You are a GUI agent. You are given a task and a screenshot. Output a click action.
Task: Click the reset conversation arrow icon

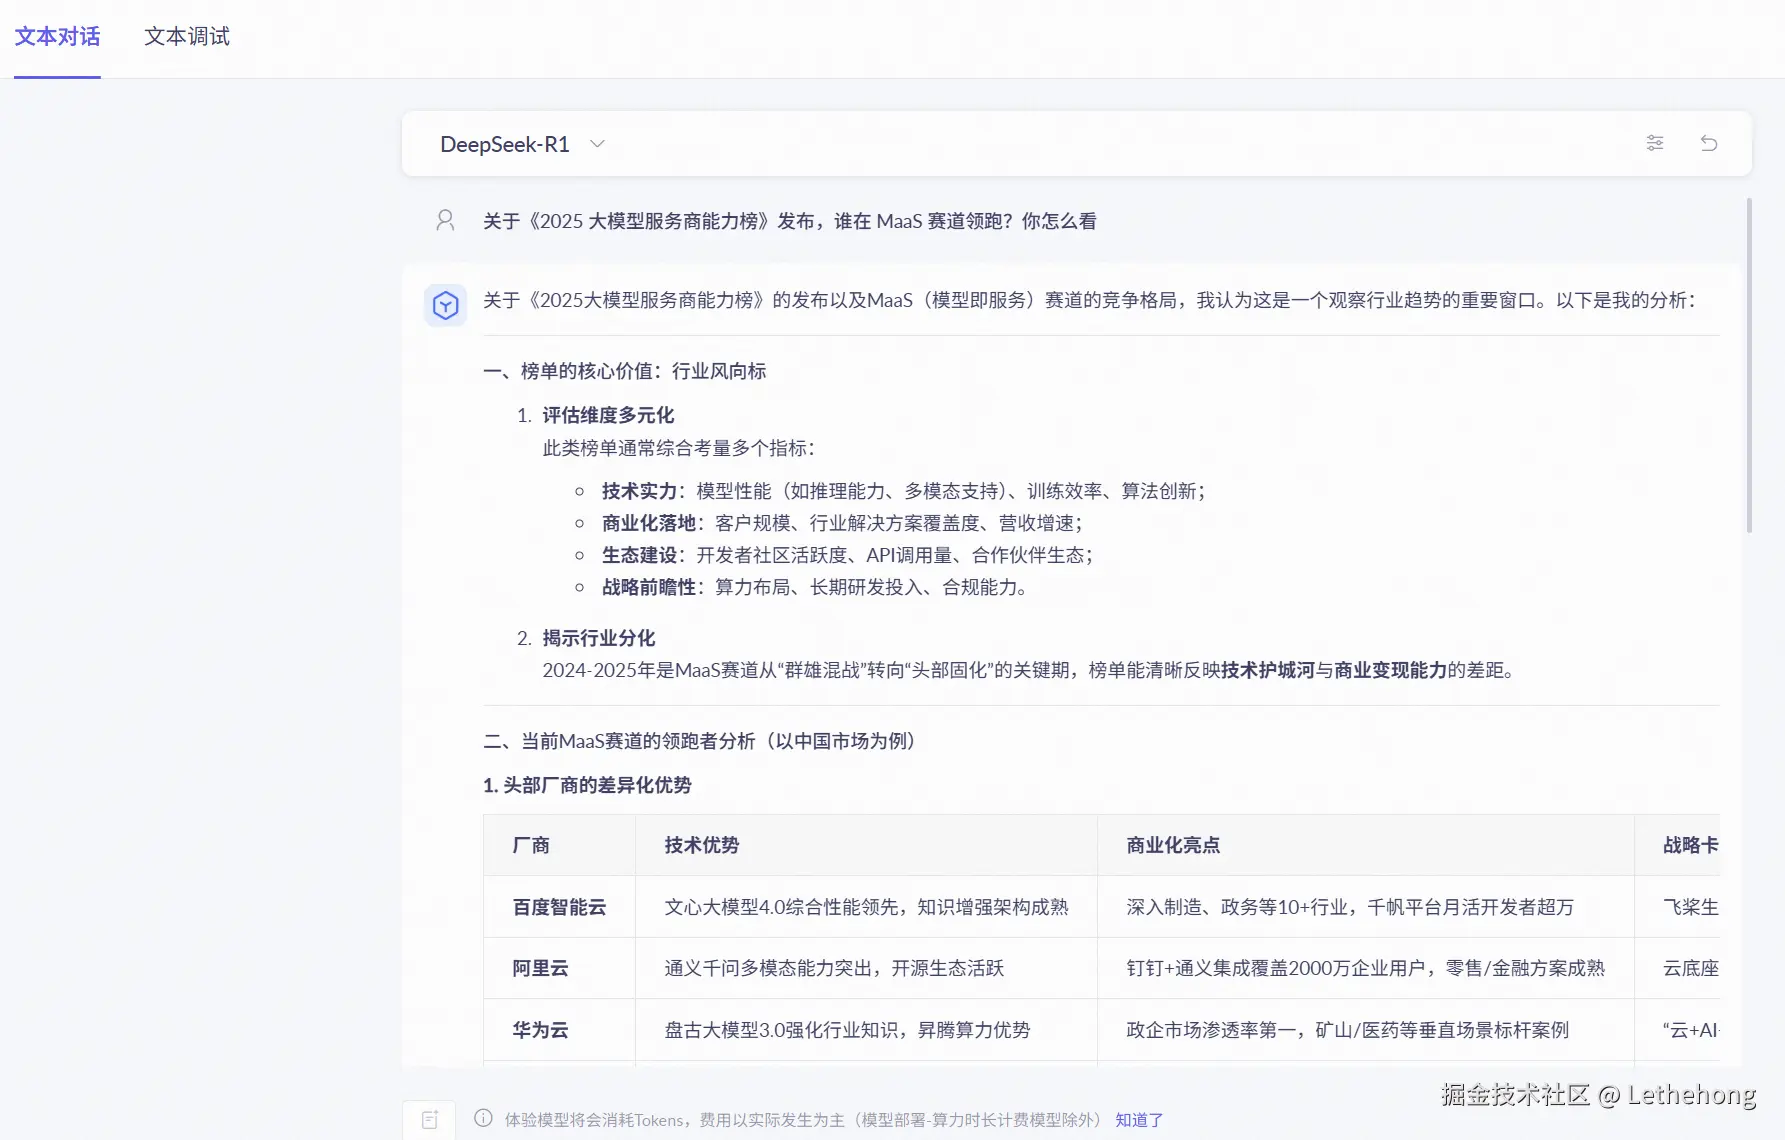1709,143
